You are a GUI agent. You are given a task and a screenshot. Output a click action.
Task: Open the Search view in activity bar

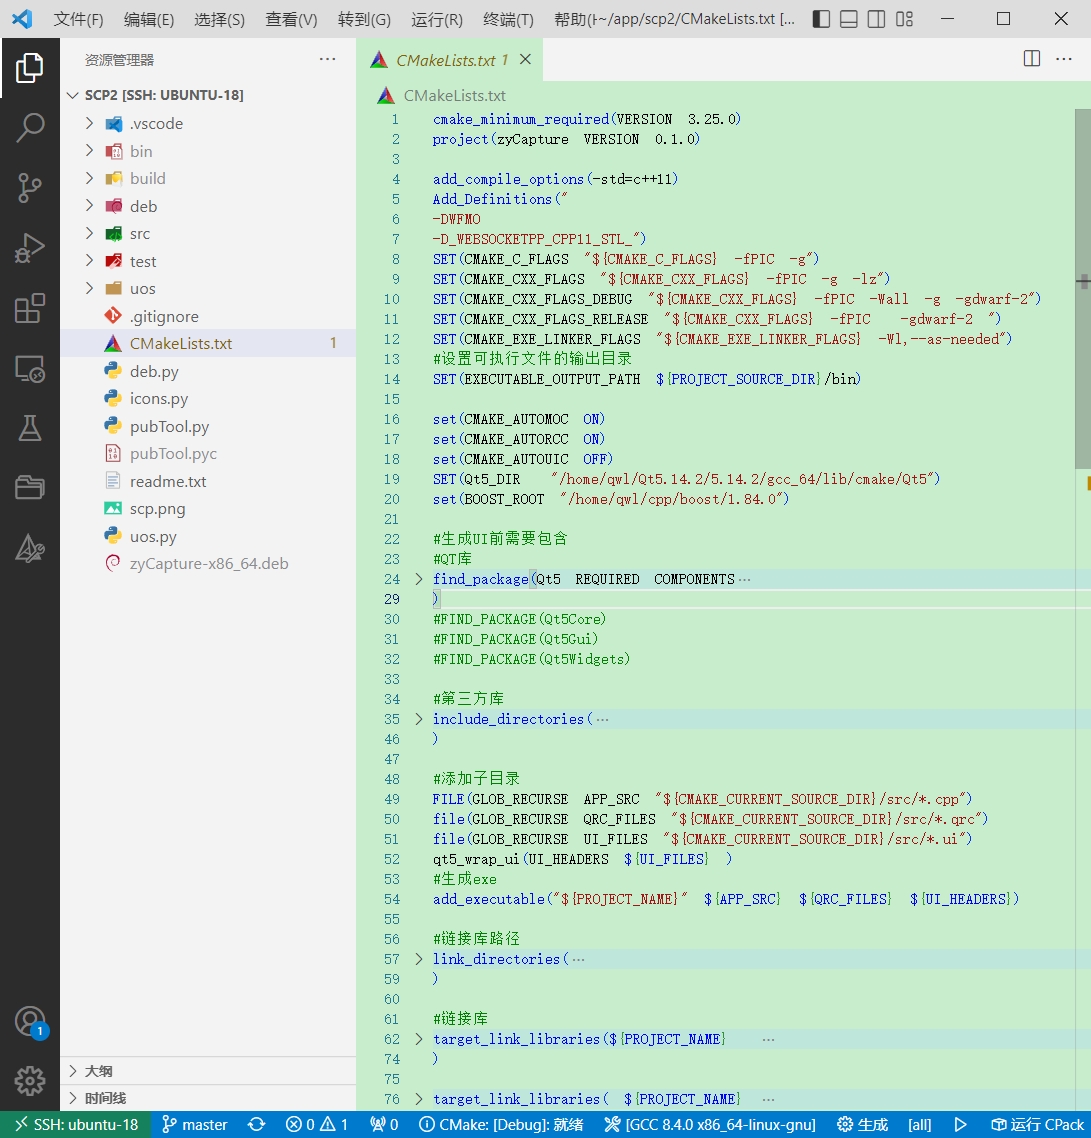pos(30,127)
